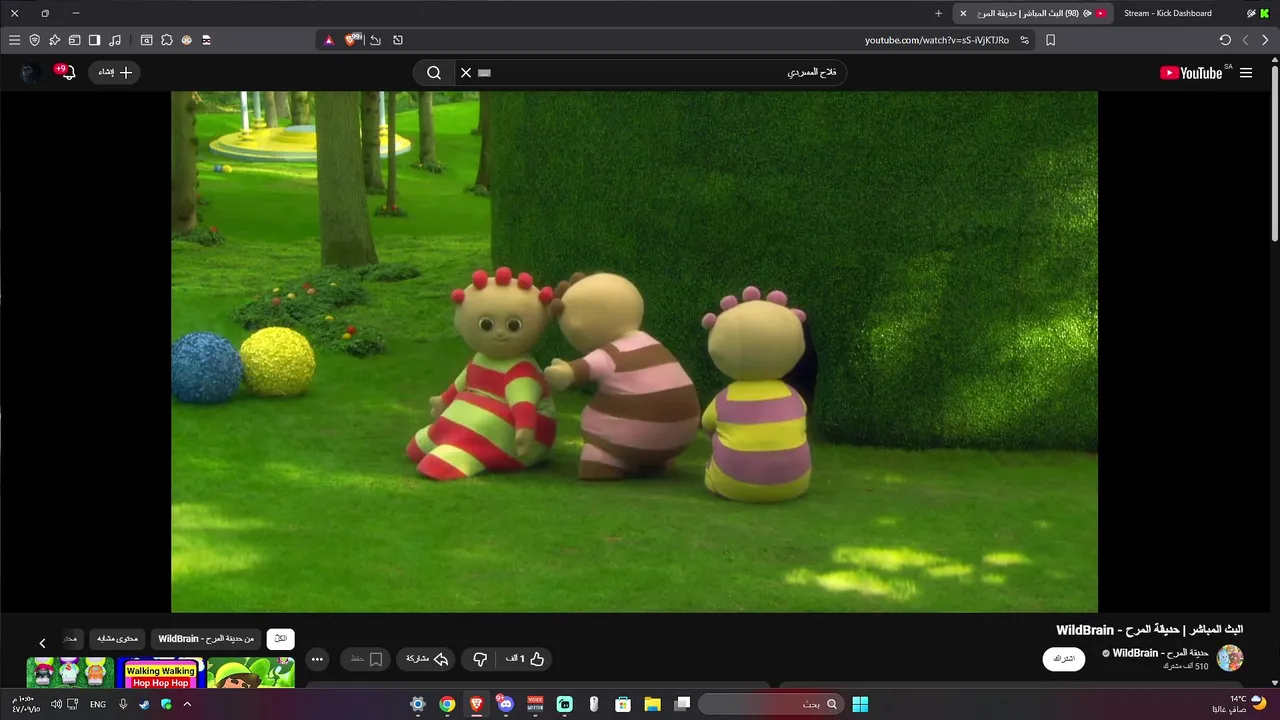The height and width of the screenshot is (720, 1280).
Task: Share the video
Action: [426, 659]
